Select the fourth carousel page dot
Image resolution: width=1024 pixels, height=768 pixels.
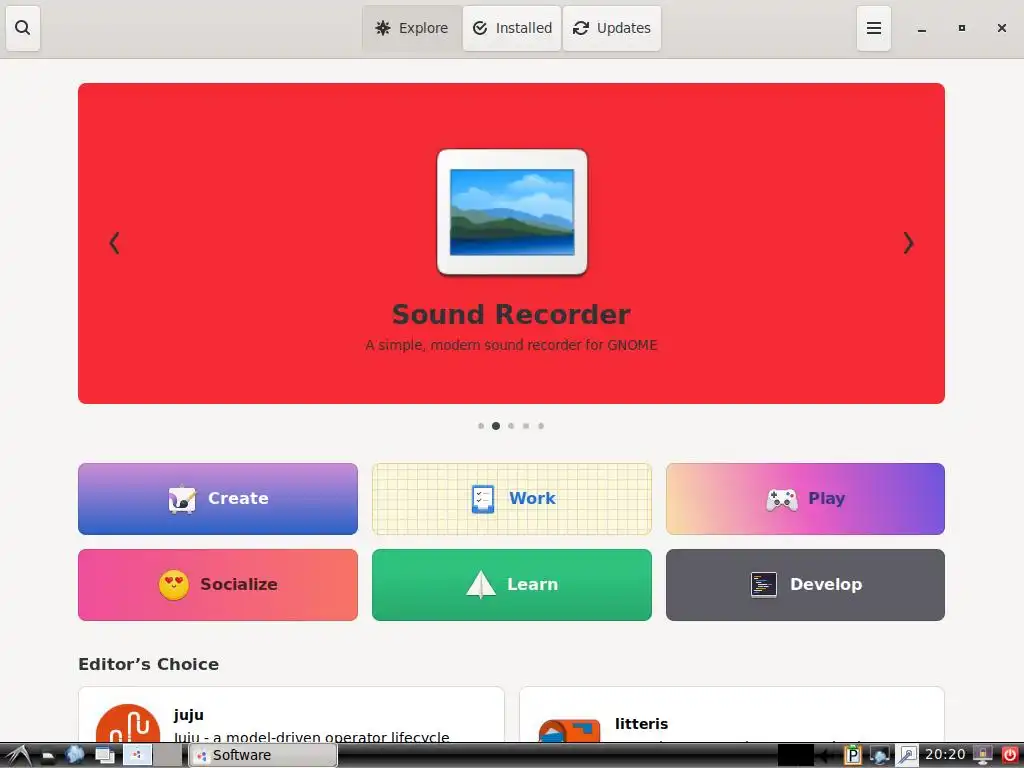pos(526,426)
